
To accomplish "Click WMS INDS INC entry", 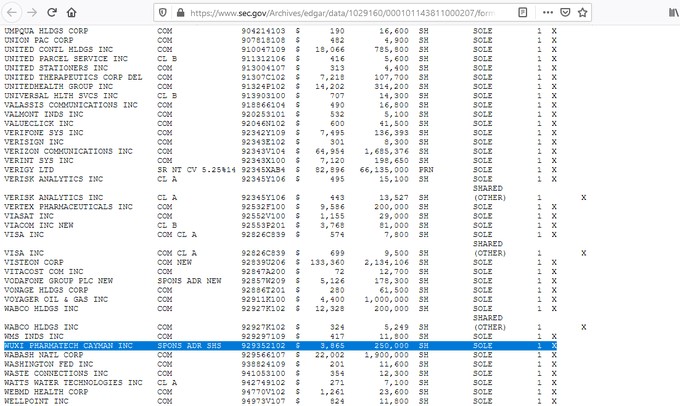I will [33, 336].
